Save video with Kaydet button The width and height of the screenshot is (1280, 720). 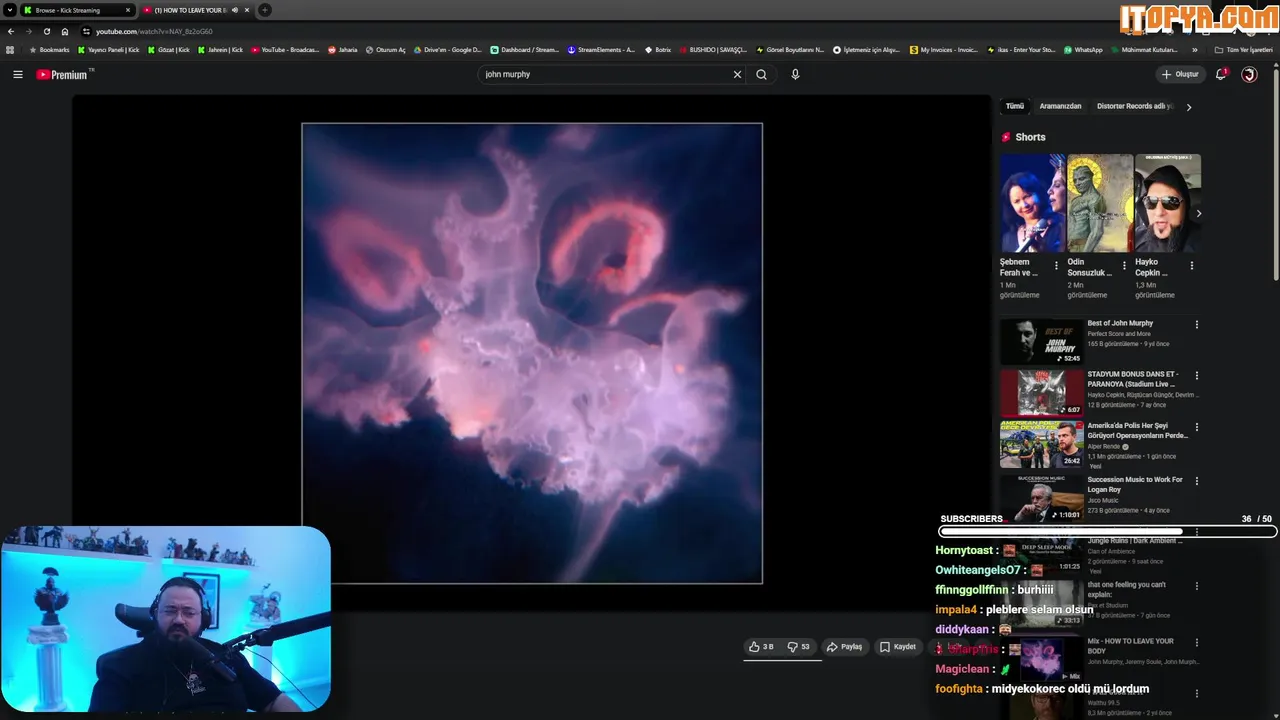897,647
